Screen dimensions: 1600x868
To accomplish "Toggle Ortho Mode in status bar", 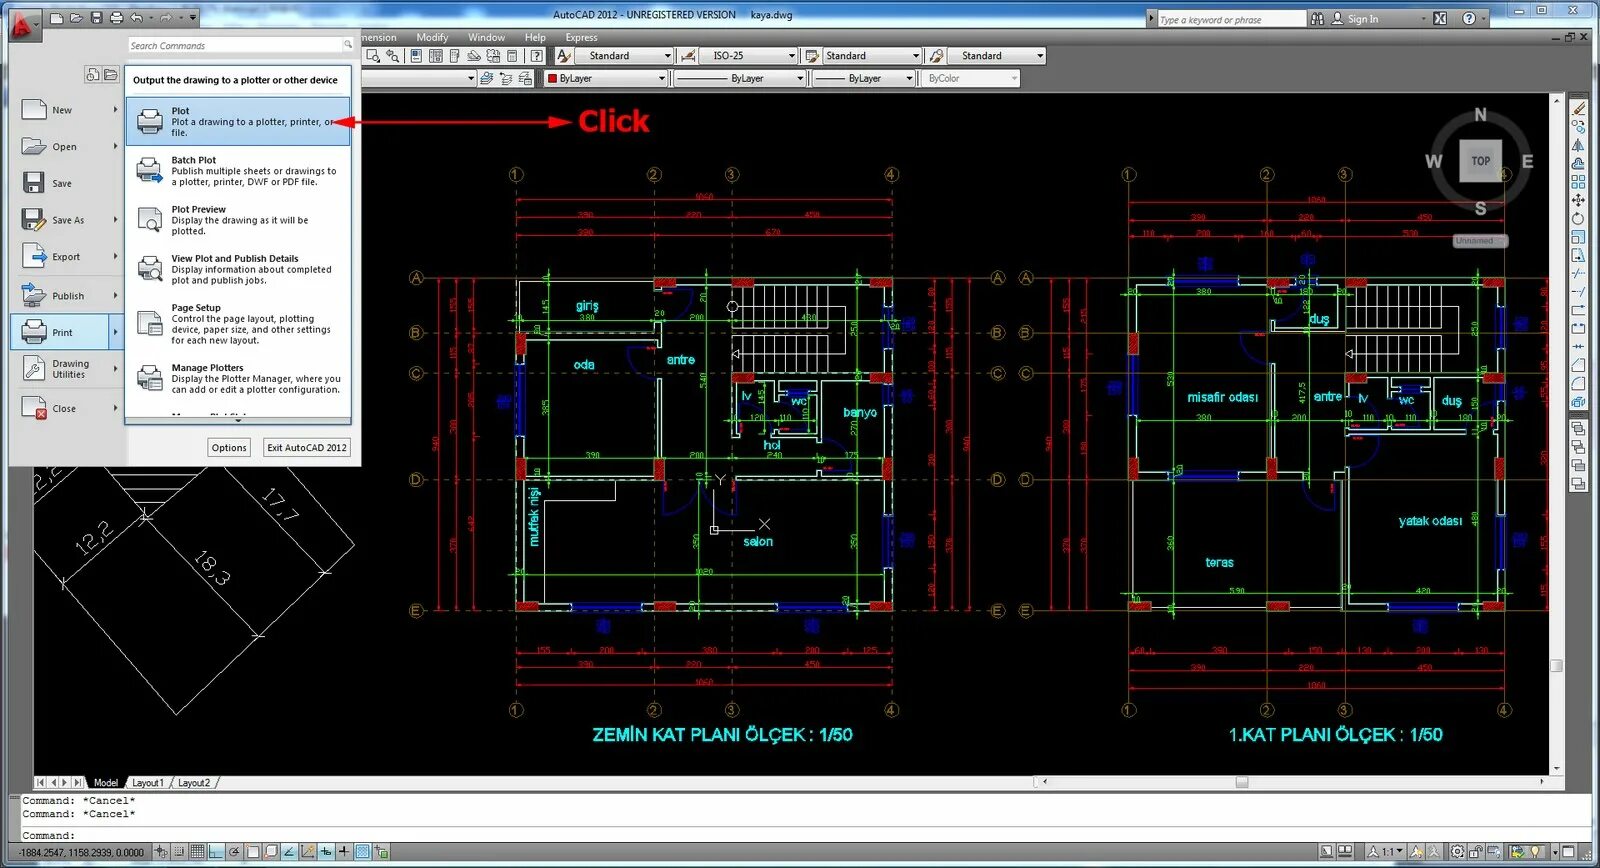I will pyautogui.click(x=215, y=852).
